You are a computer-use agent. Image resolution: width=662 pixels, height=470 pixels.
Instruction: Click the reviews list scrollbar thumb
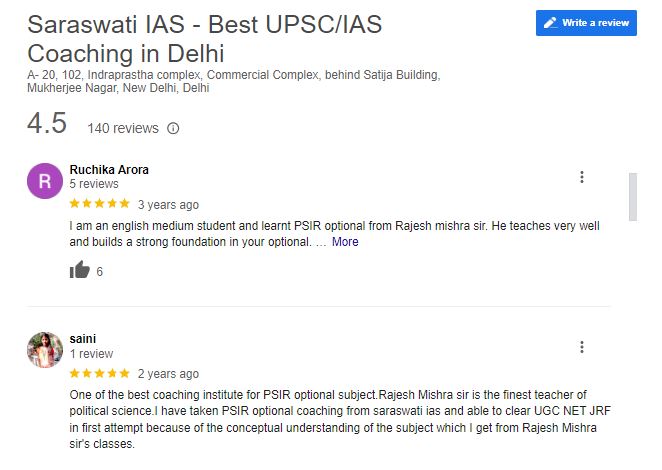point(632,196)
